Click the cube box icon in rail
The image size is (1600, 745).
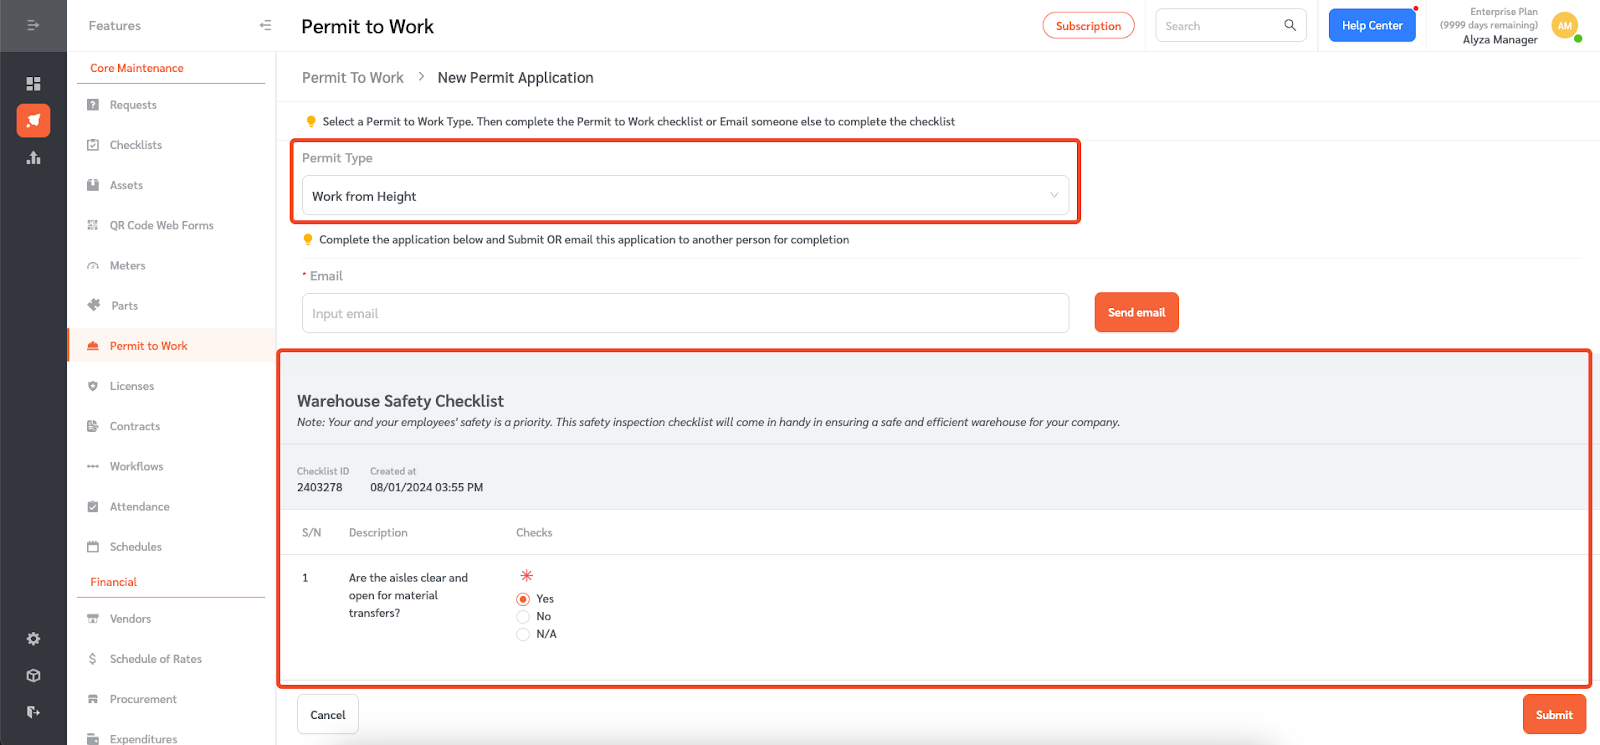[33, 675]
